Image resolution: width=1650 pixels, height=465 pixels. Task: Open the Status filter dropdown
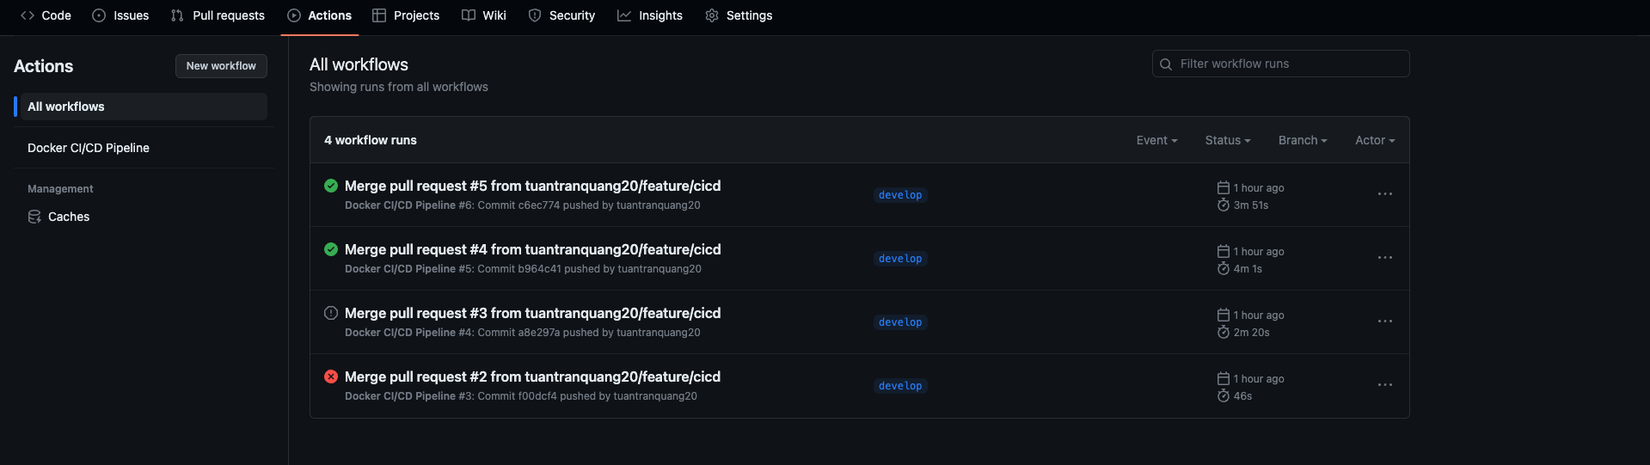pyautogui.click(x=1227, y=140)
